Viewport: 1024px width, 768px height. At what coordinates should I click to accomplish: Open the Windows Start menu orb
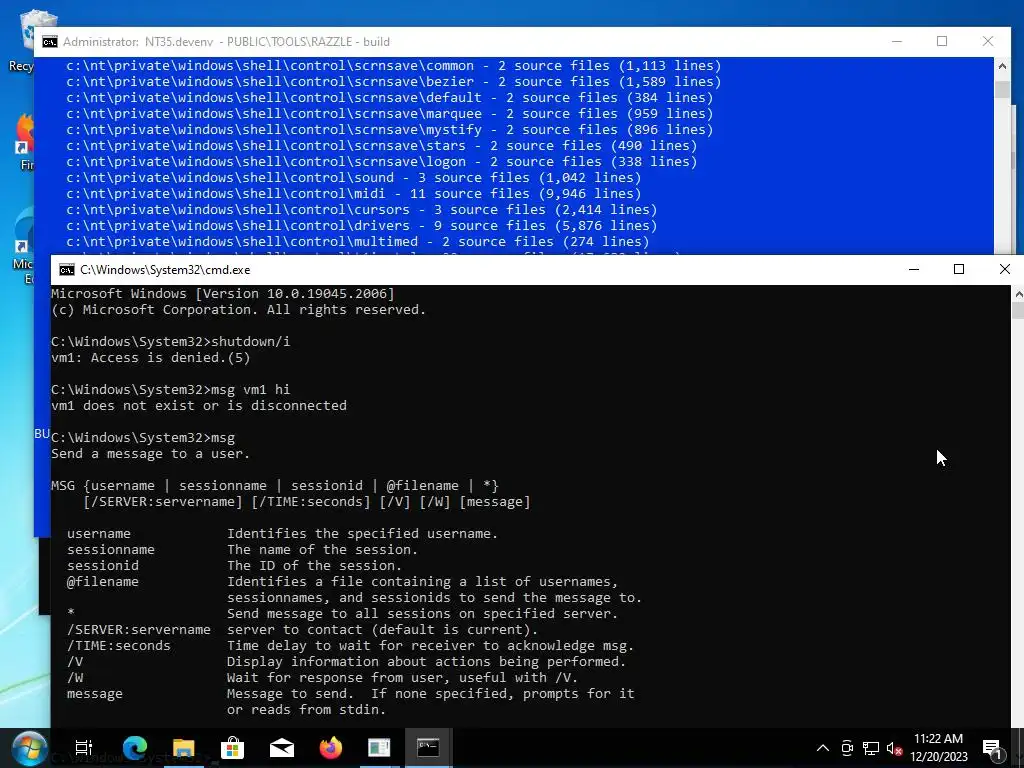(x=27, y=748)
